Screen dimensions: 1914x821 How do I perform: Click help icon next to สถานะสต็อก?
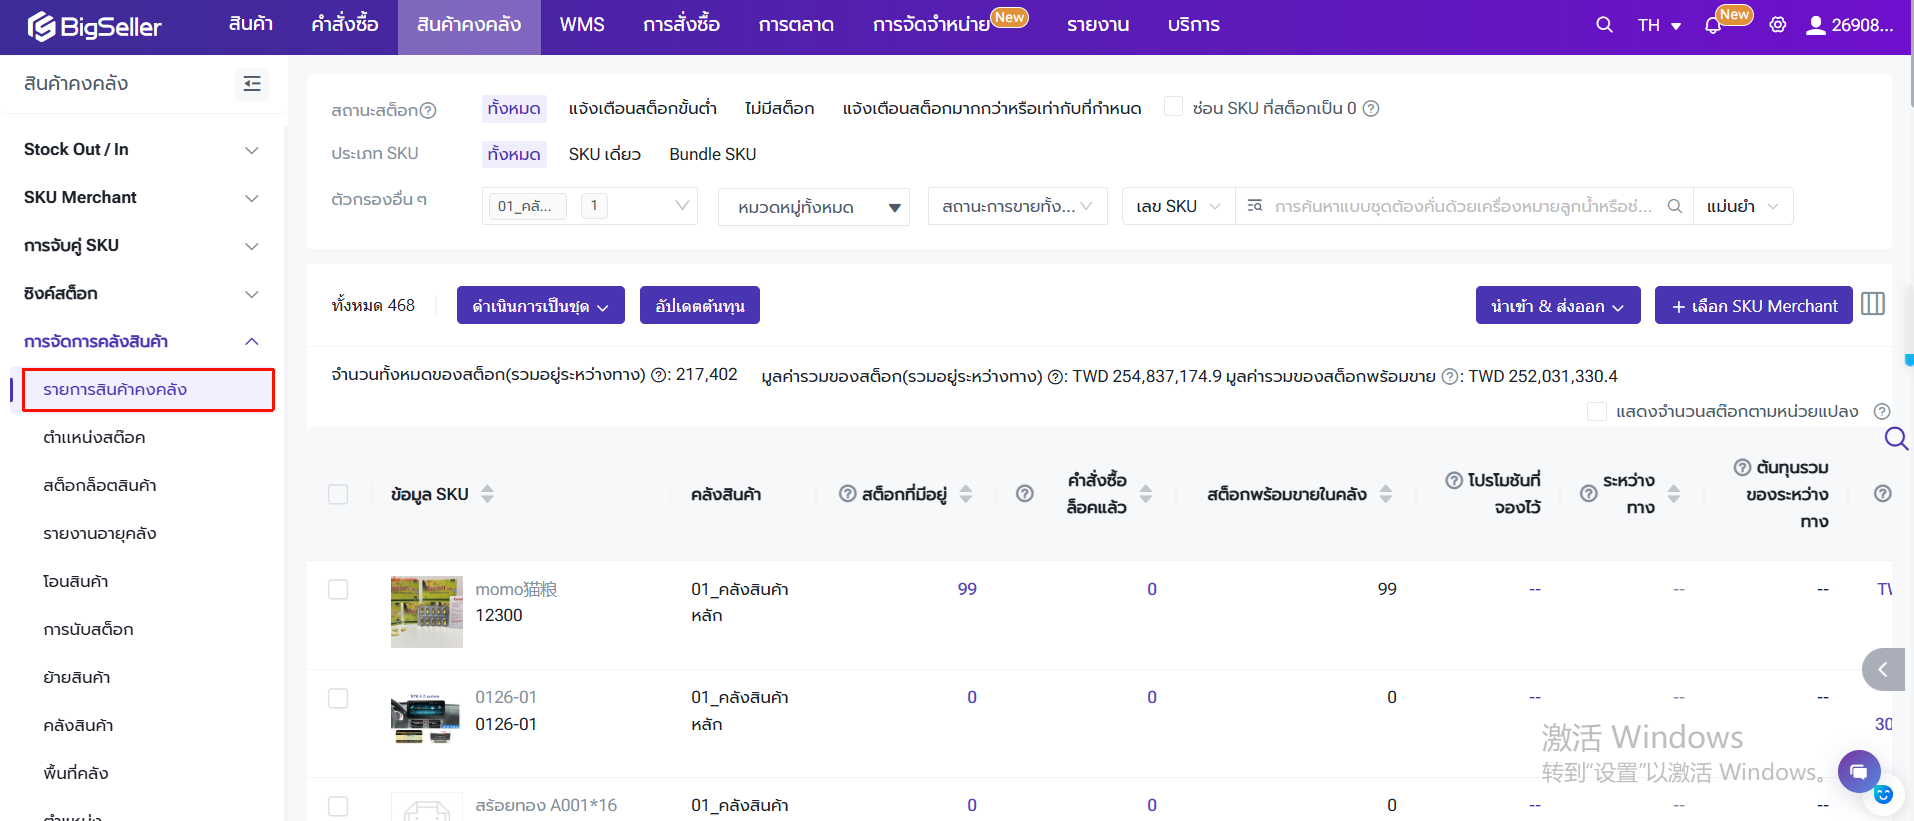coord(428,110)
